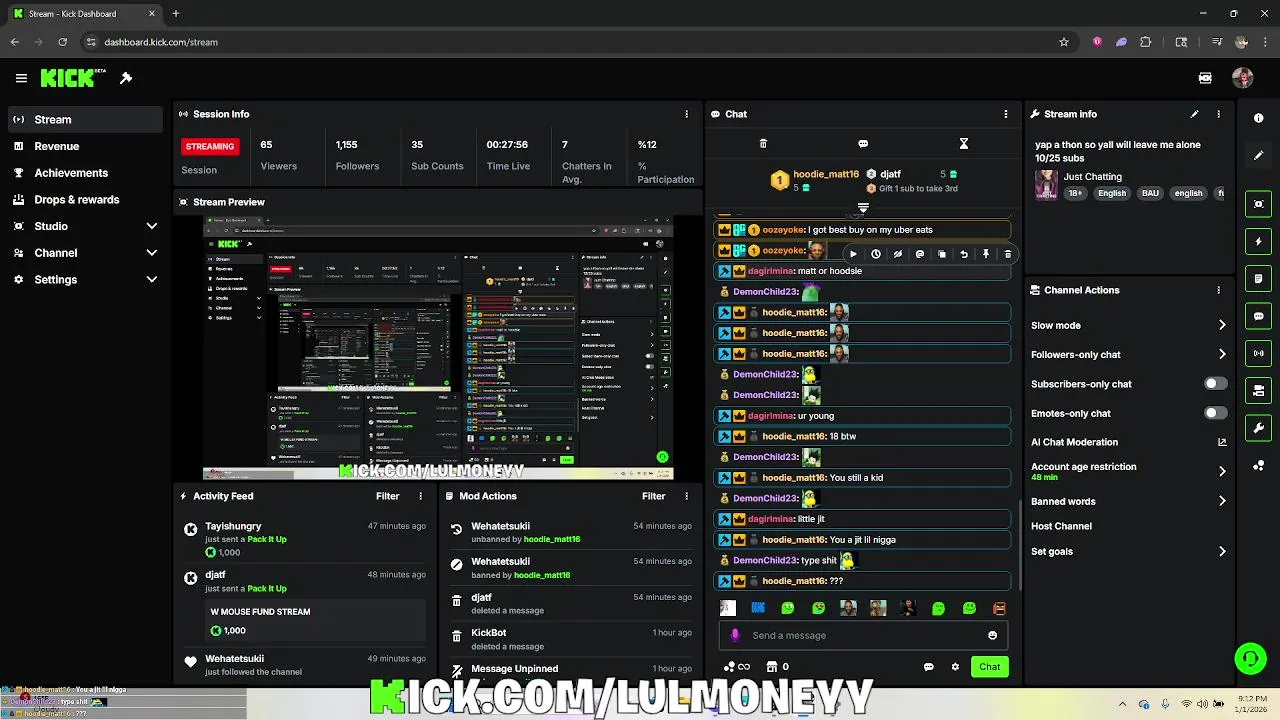Image resolution: width=1280 pixels, height=720 pixels.
Task: Click the Stream Preview thumbnail
Action: pyautogui.click(x=438, y=347)
